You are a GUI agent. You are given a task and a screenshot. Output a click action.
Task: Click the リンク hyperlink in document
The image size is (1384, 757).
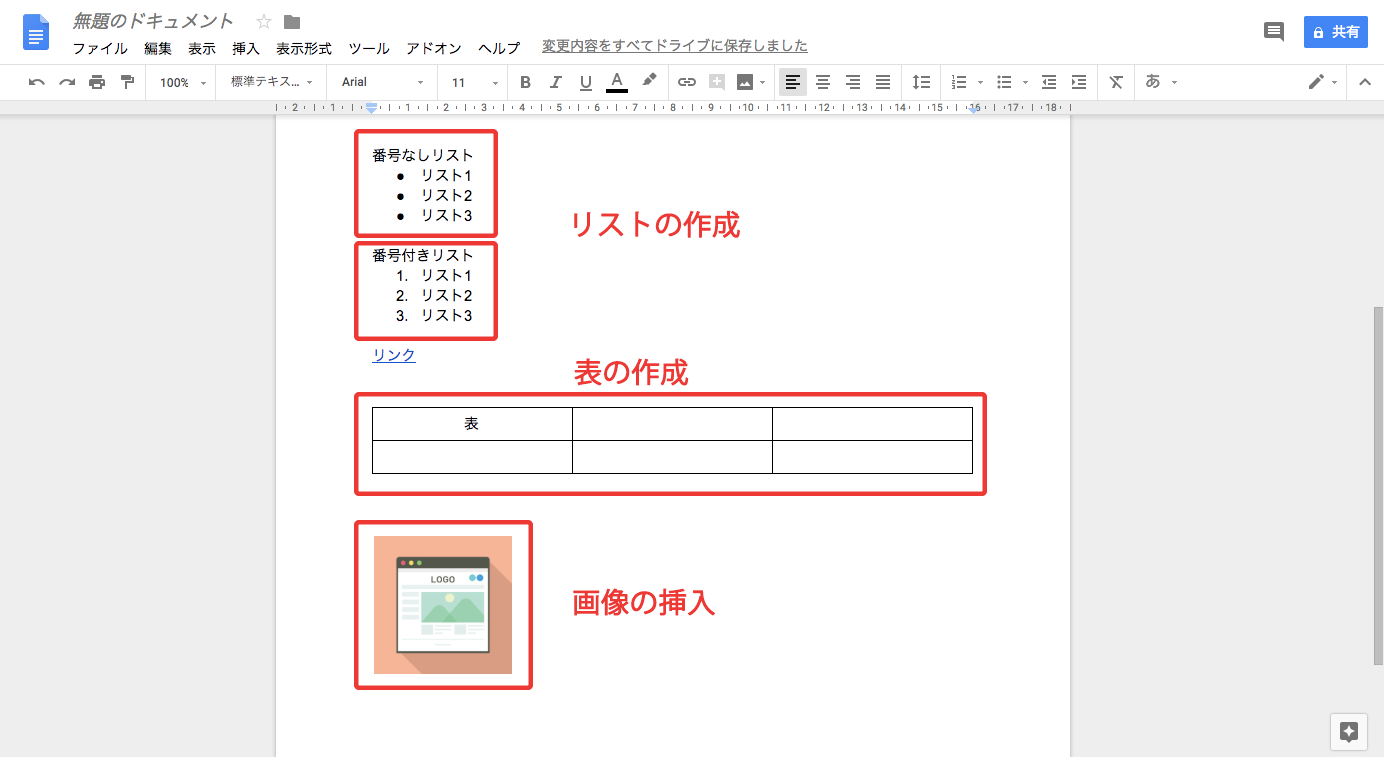[394, 355]
